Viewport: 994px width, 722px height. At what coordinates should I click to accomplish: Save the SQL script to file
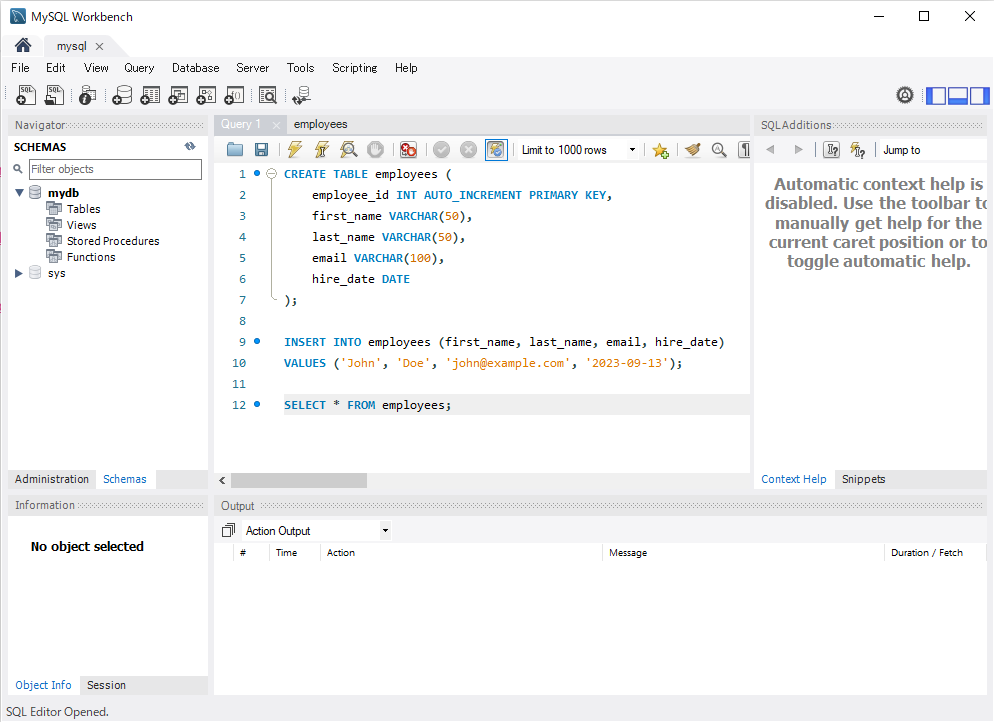tap(261, 150)
